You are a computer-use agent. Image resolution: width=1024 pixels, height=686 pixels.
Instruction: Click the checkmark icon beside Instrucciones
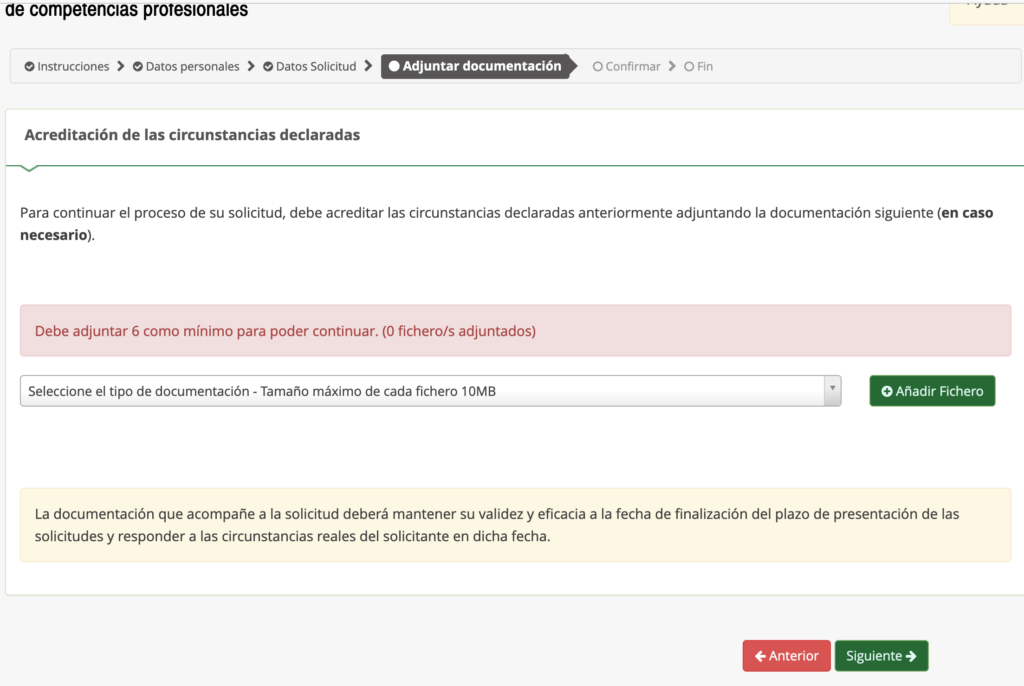pos(30,67)
